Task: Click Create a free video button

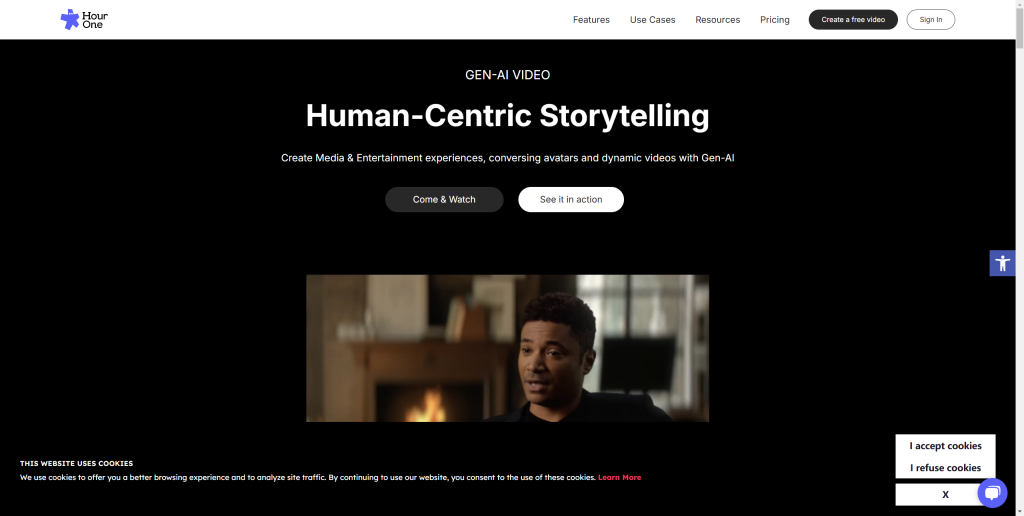Action: (x=853, y=20)
